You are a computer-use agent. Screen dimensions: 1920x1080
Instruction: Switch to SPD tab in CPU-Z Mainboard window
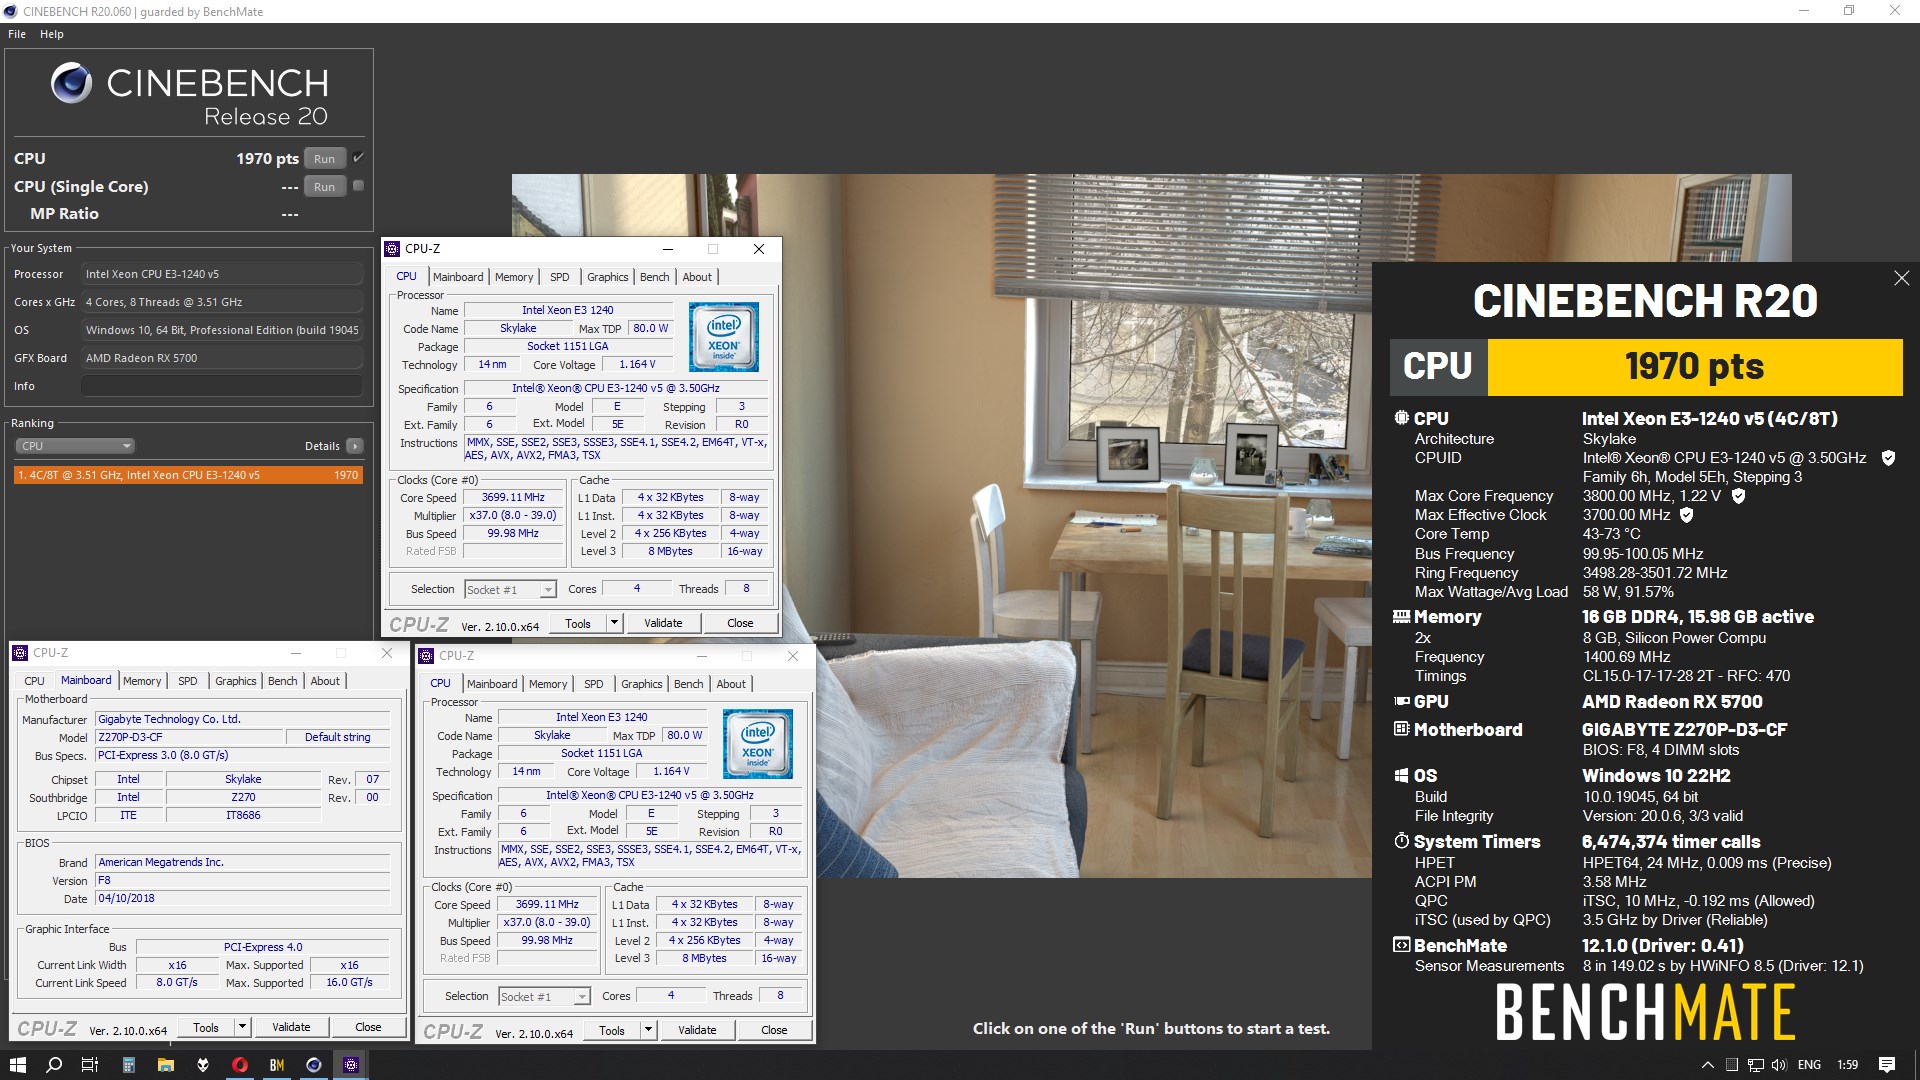(188, 681)
